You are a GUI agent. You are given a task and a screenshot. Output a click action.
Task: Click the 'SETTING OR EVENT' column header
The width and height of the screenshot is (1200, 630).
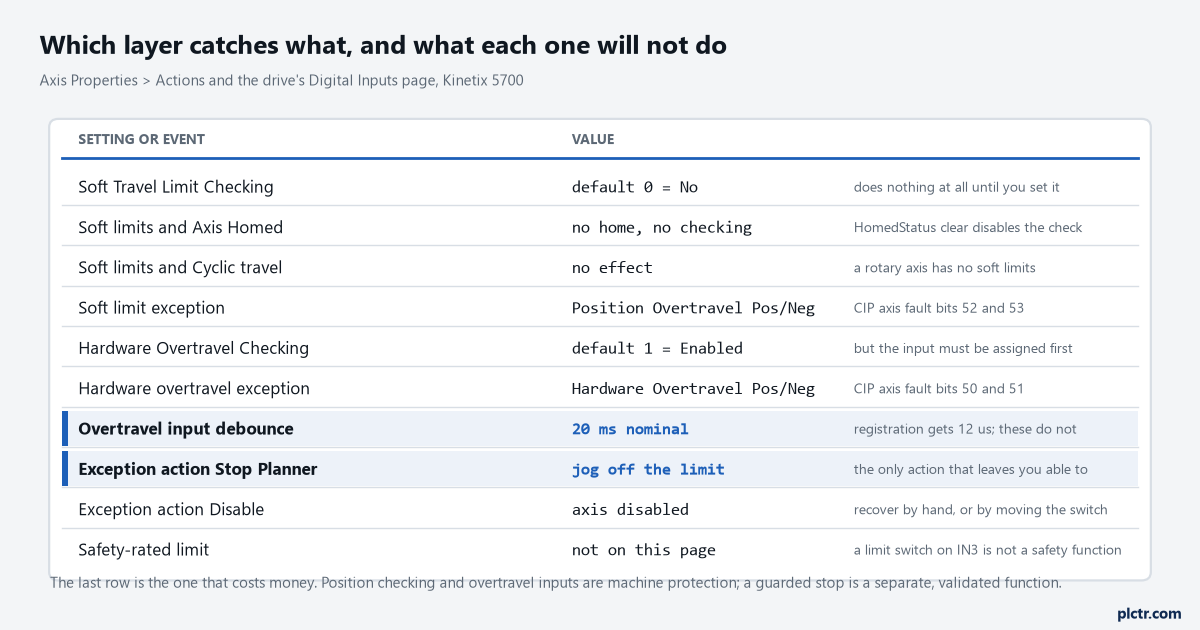(x=141, y=139)
